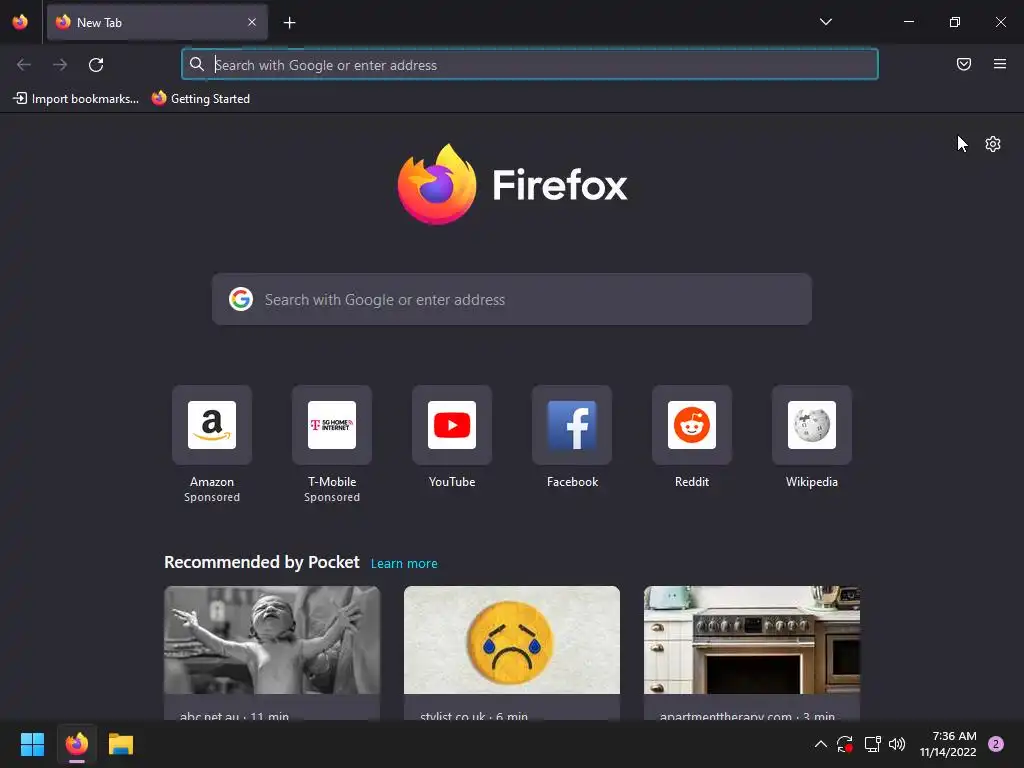Click the center Google search box

pos(512,299)
